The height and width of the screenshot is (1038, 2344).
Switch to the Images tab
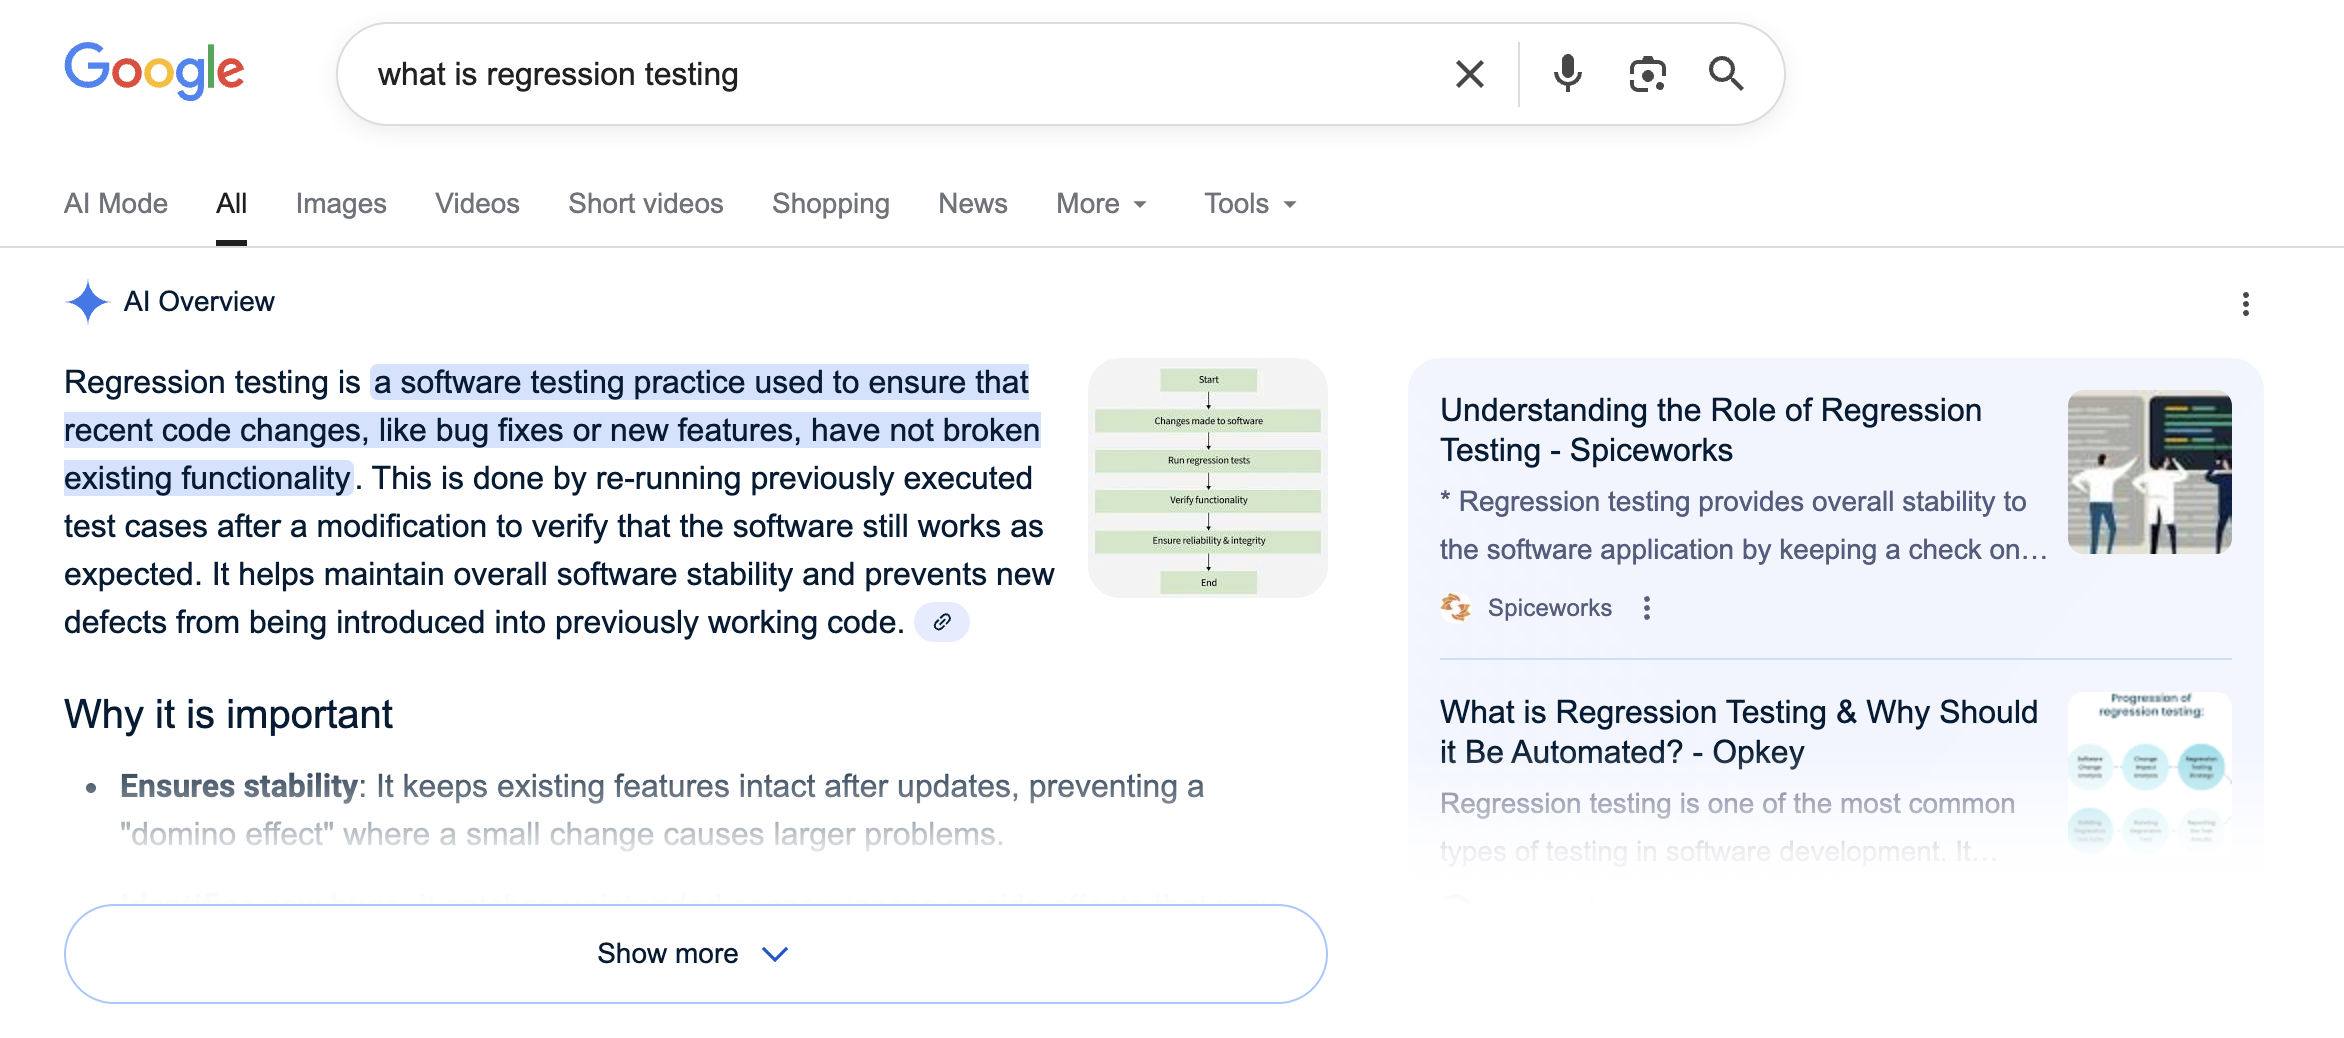click(x=340, y=204)
